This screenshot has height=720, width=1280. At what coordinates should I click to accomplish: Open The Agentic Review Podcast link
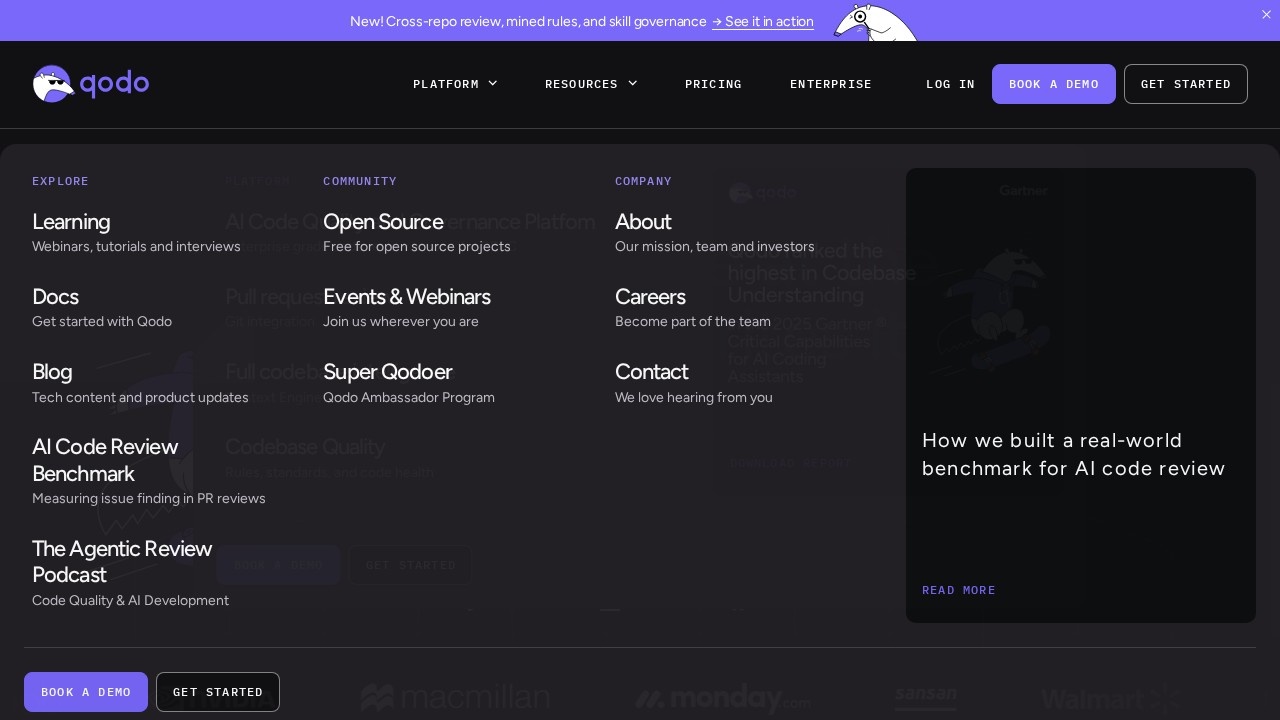pos(122,562)
